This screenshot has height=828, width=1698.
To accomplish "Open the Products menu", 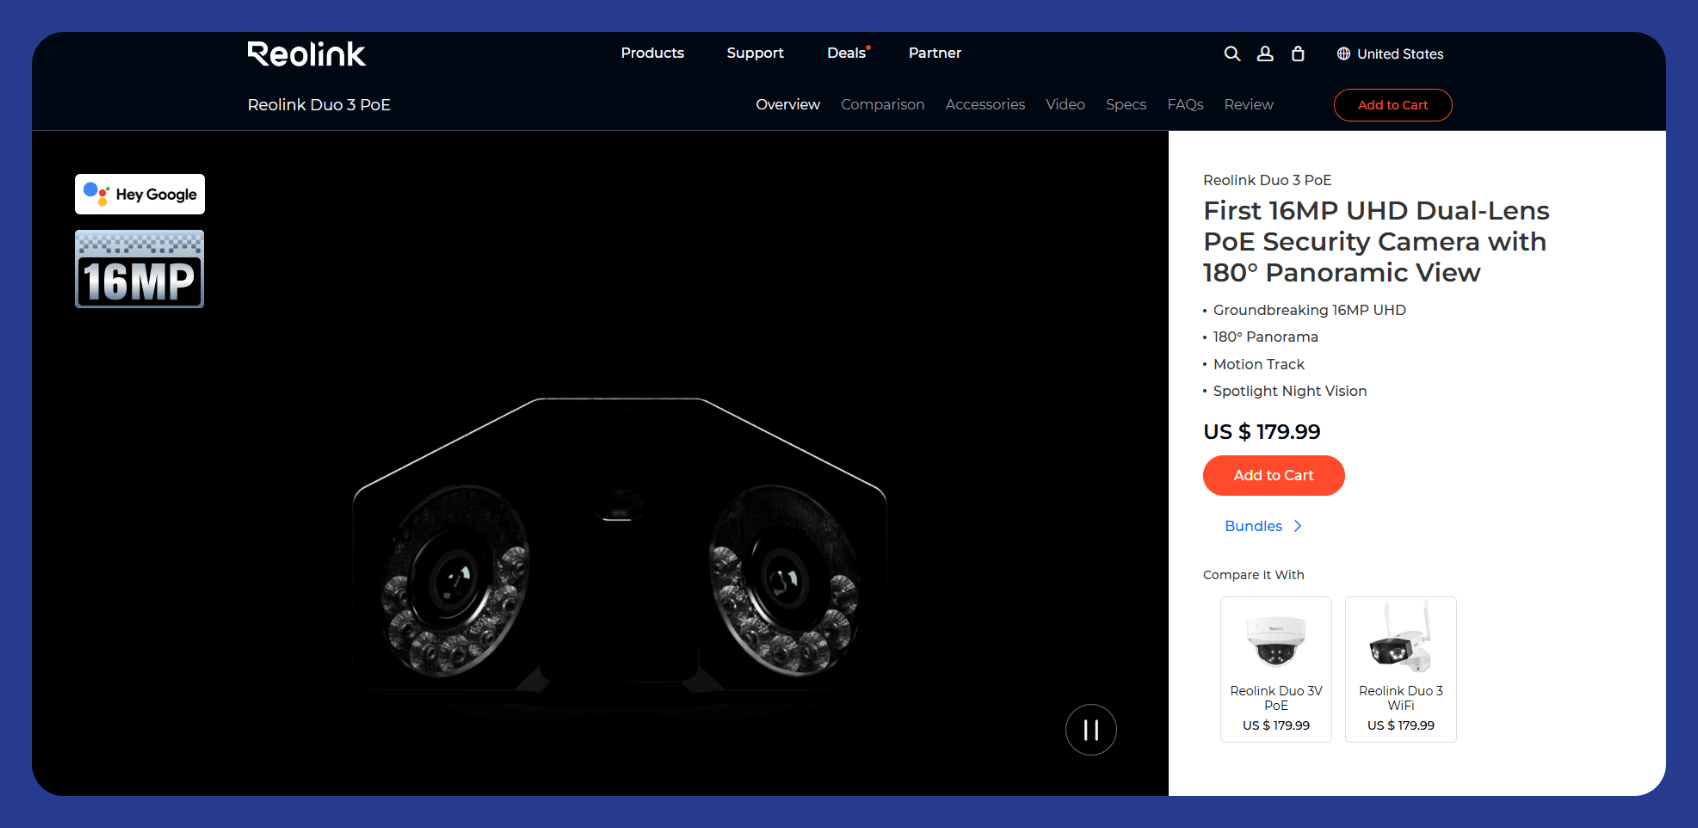I will pyautogui.click(x=652, y=53).
